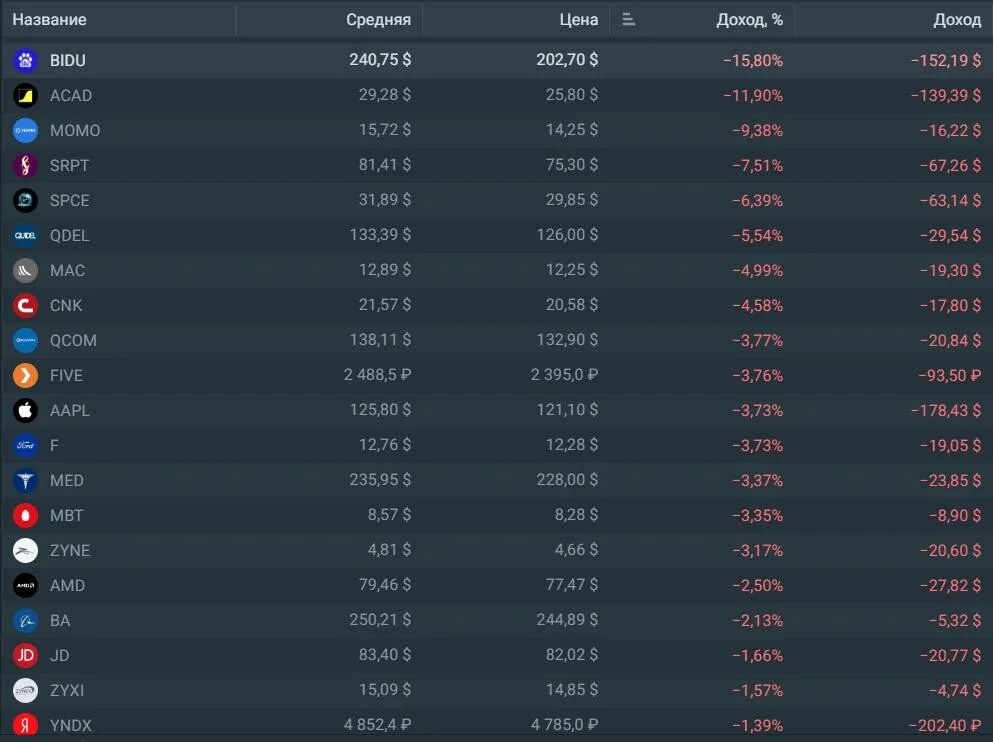Click the ACAD ticker name
Viewport: 993px width, 742px height.
pyautogui.click(x=71, y=96)
